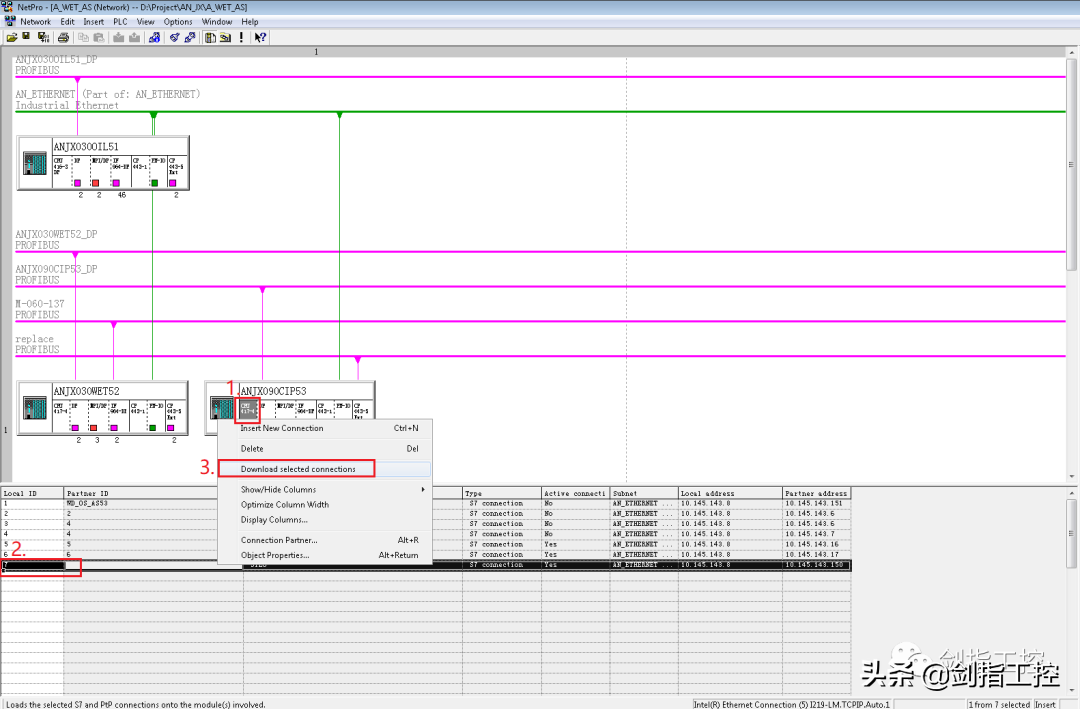
Task: Open the Options menu
Action: coord(178,21)
